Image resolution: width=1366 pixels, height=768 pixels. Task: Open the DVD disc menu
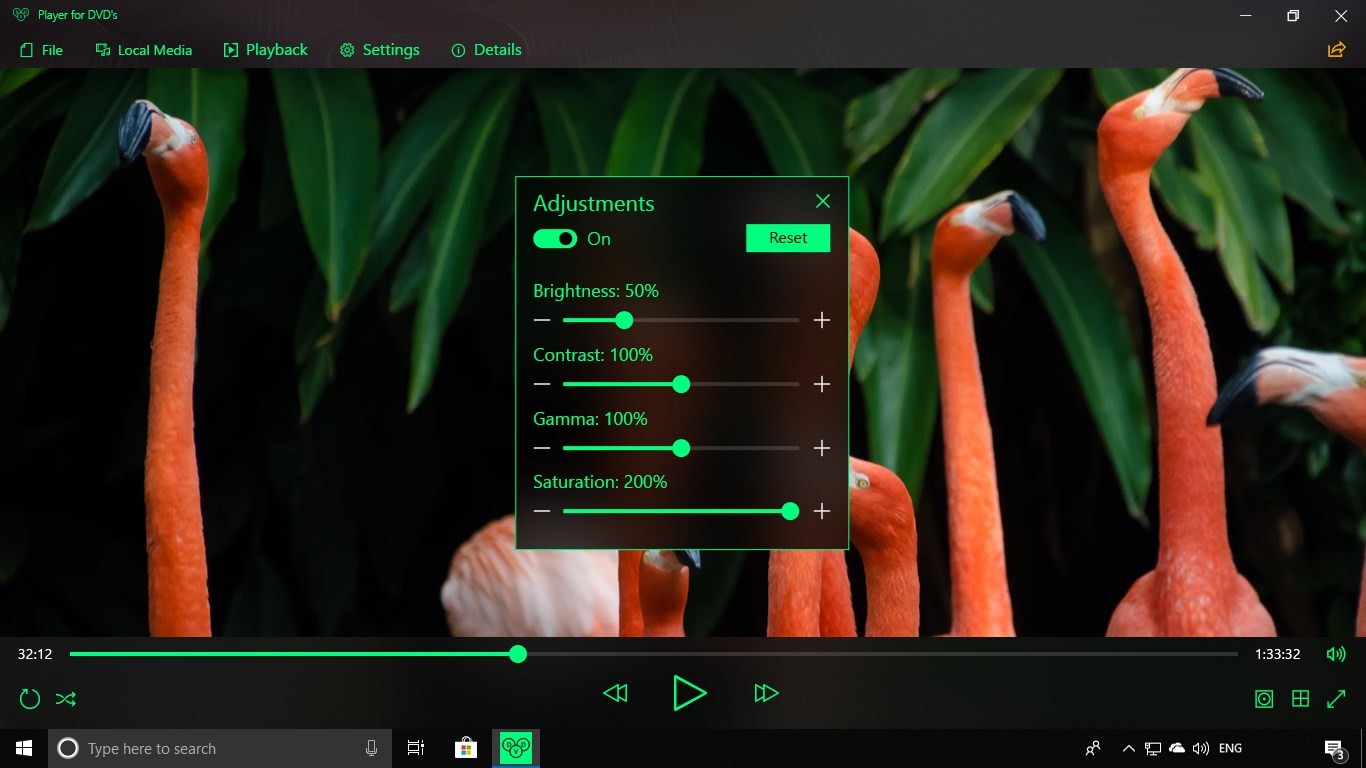pyautogui.click(x=1263, y=698)
